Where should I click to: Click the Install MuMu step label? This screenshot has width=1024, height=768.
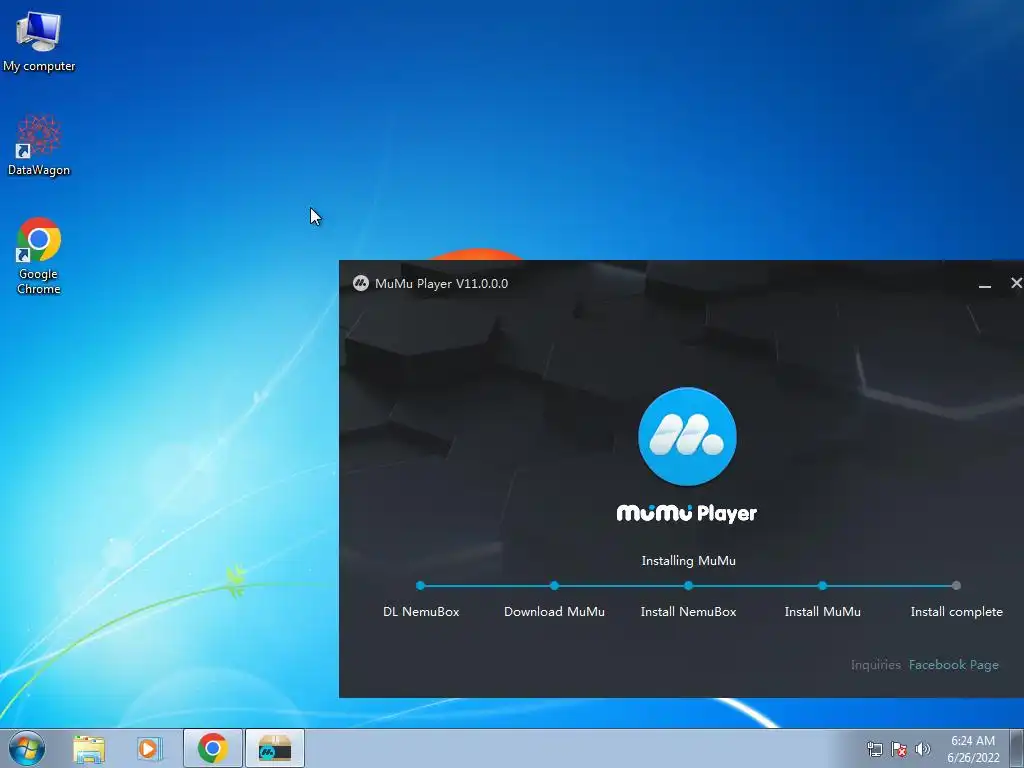click(x=822, y=612)
